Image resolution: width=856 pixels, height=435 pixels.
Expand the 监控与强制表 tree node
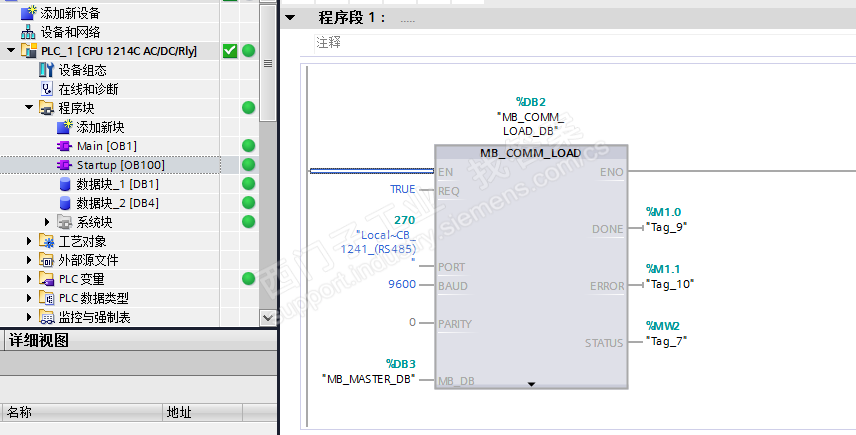(29, 317)
